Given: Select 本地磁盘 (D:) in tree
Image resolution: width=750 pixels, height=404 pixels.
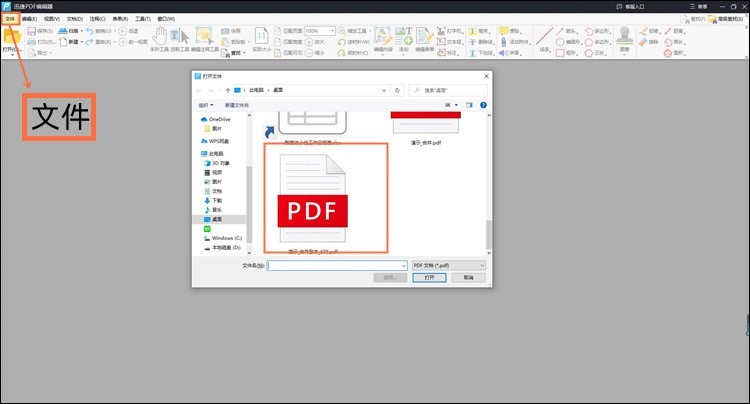Looking at the screenshot, I should 222,248.
